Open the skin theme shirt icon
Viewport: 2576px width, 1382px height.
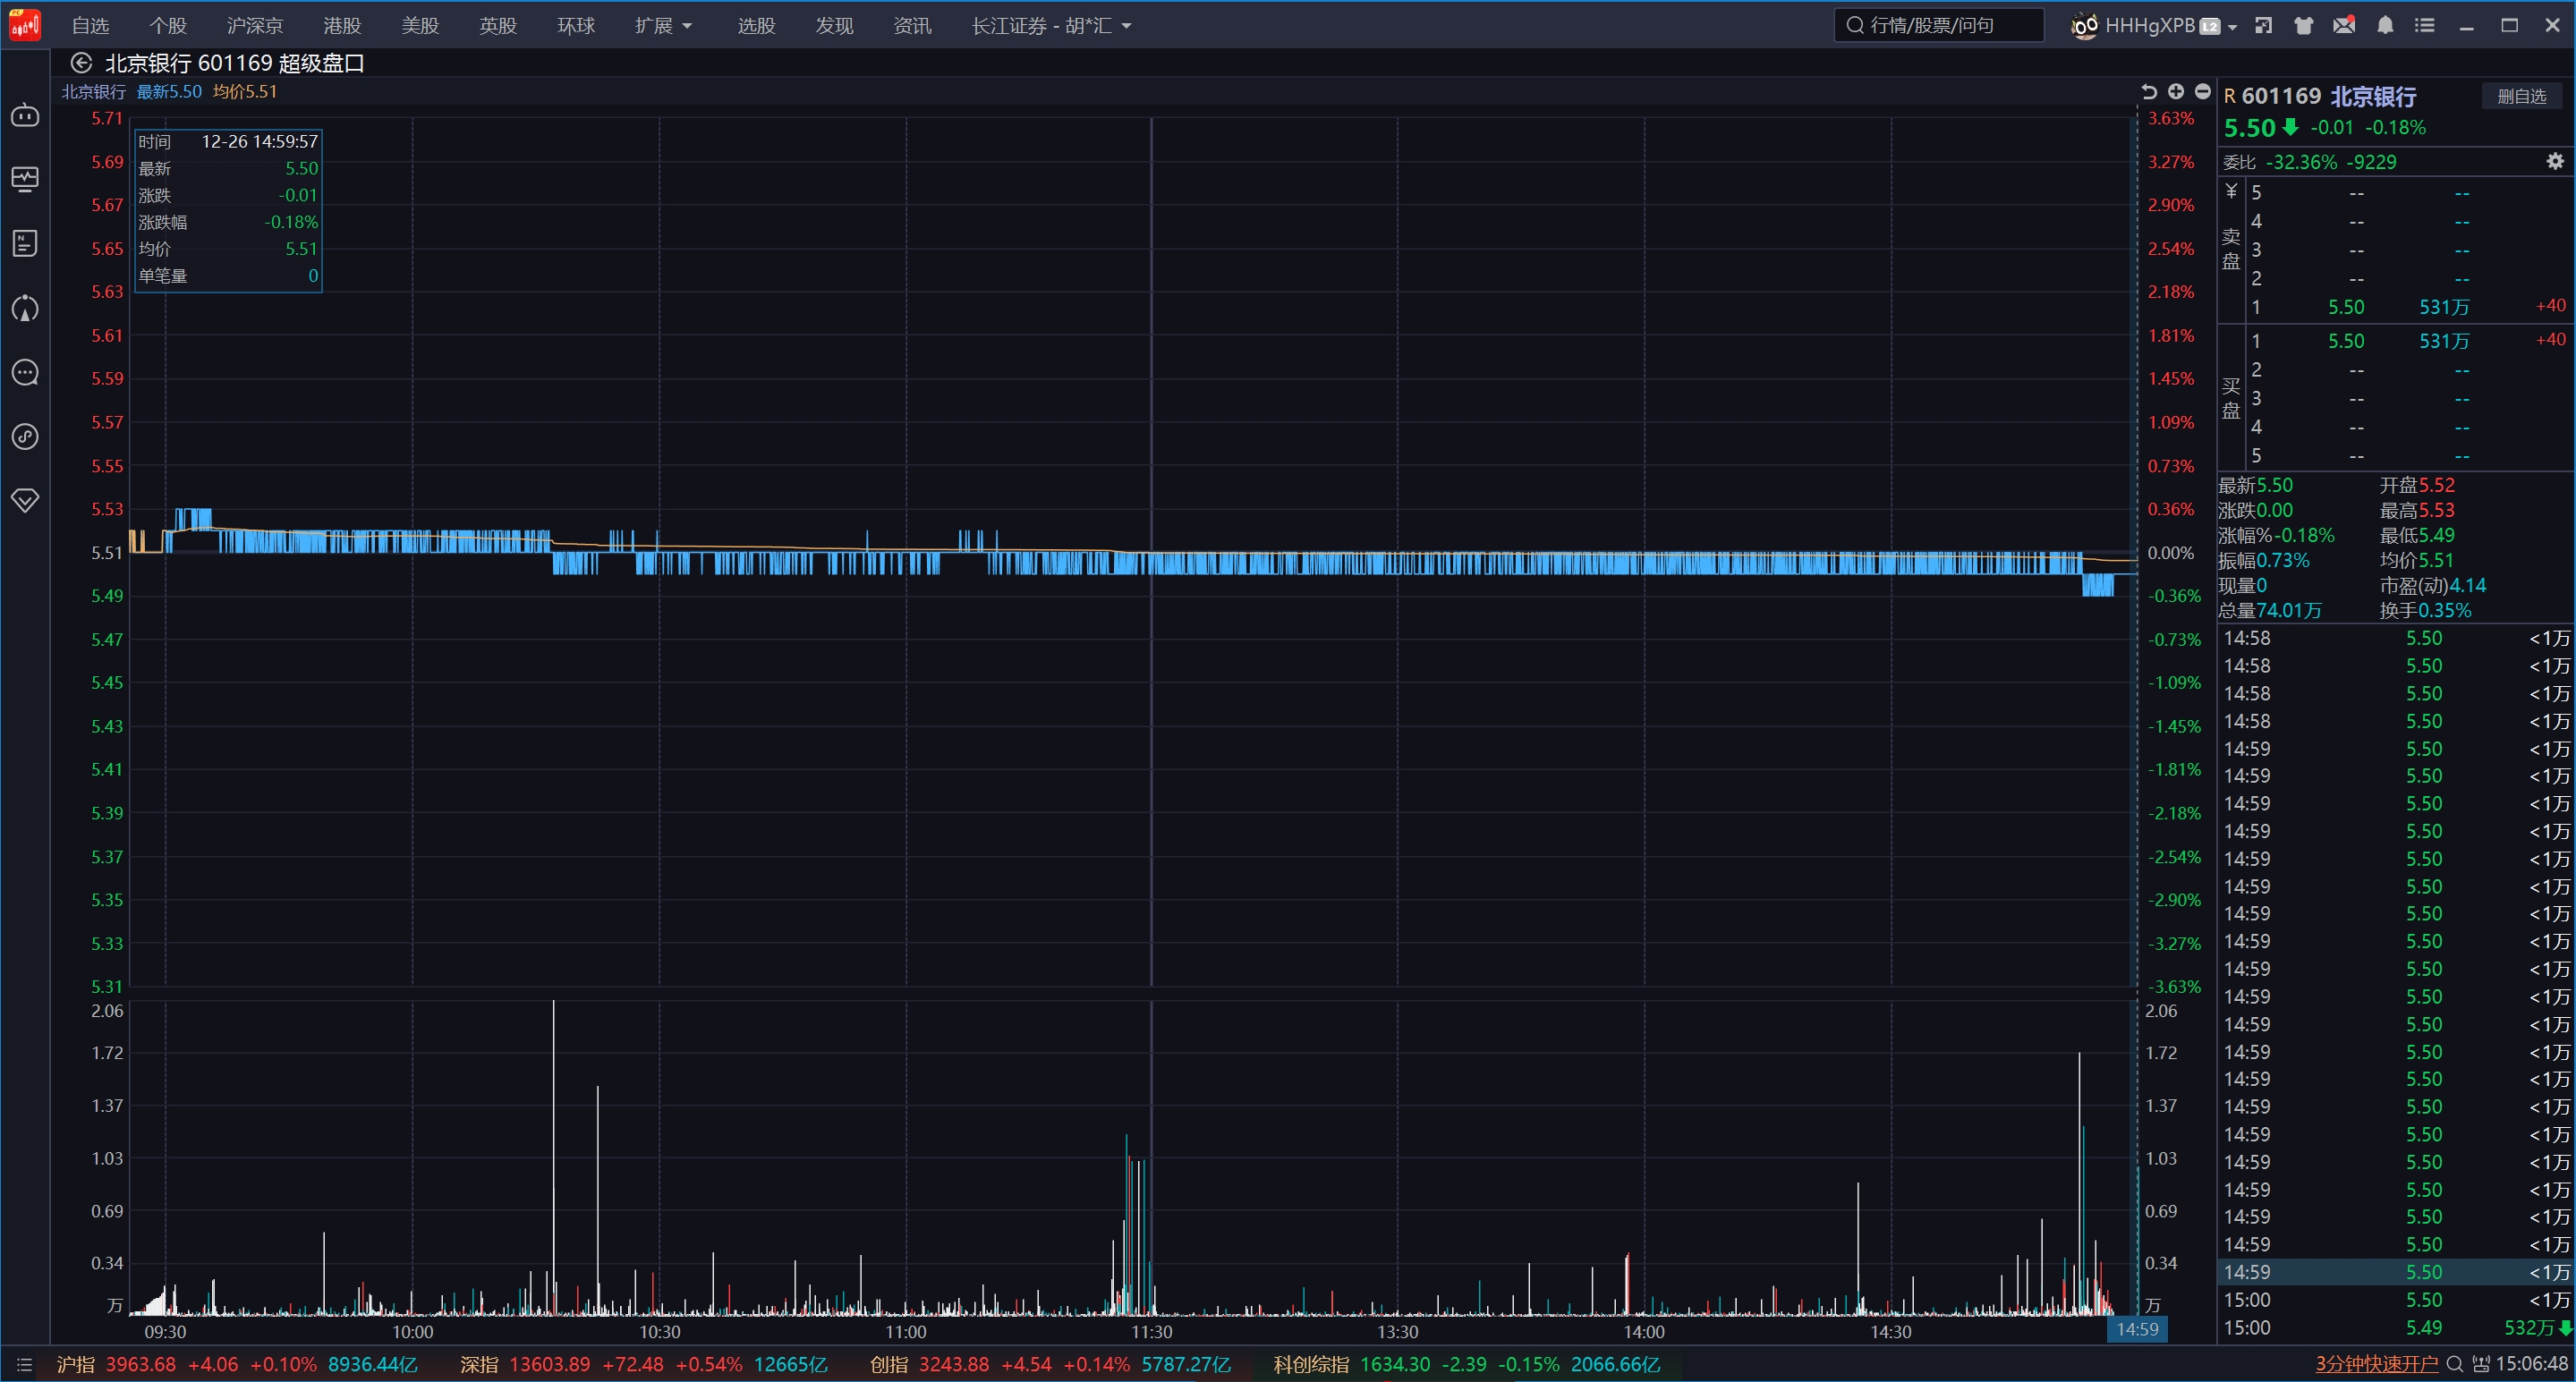pos(2304,26)
